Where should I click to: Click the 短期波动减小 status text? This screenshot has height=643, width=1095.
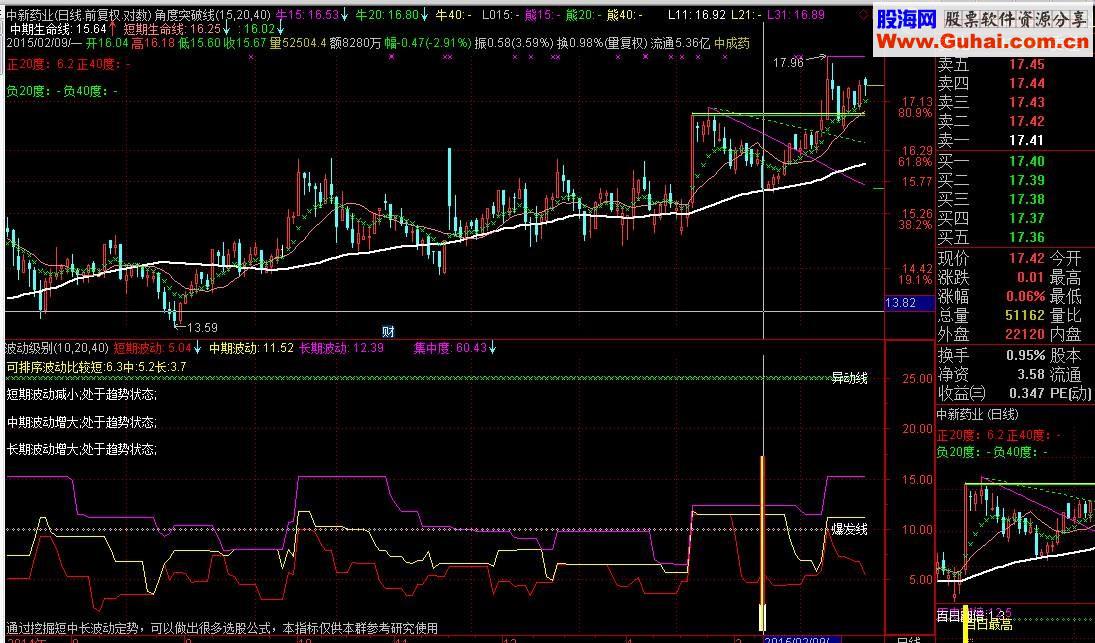82,394
